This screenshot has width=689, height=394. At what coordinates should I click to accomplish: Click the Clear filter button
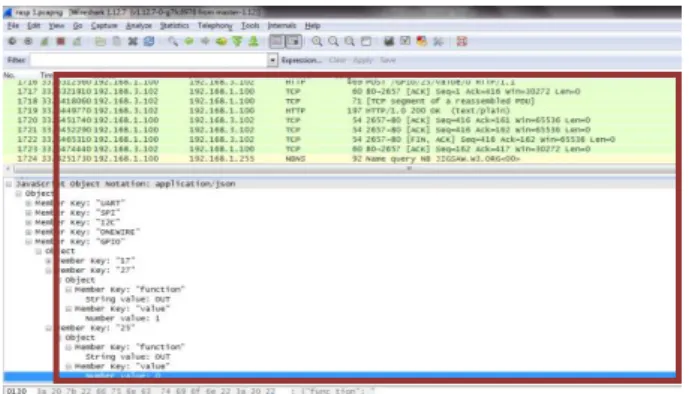(x=337, y=60)
